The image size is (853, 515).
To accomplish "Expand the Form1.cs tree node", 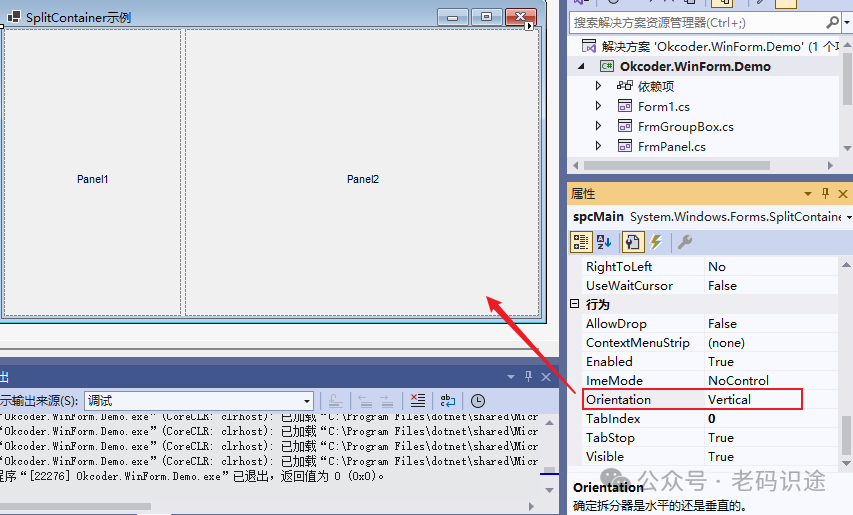I will 599,106.
